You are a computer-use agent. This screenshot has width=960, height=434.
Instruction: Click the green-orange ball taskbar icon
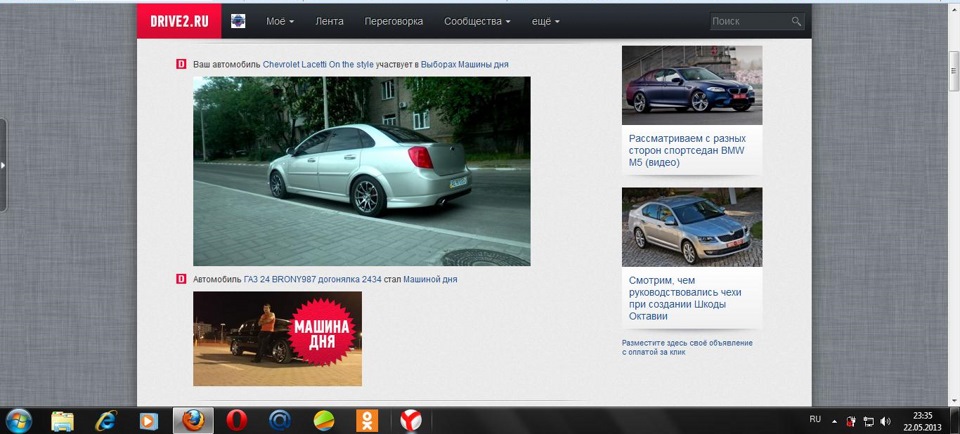point(324,421)
